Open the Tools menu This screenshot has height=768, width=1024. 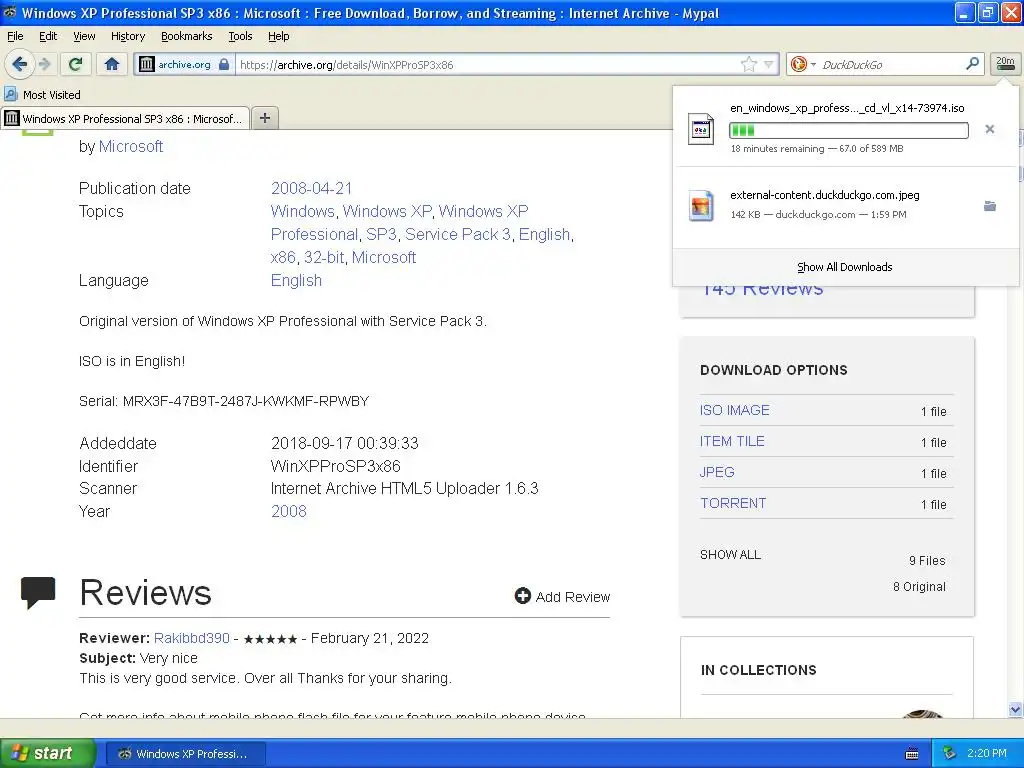[x=240, y=36]
